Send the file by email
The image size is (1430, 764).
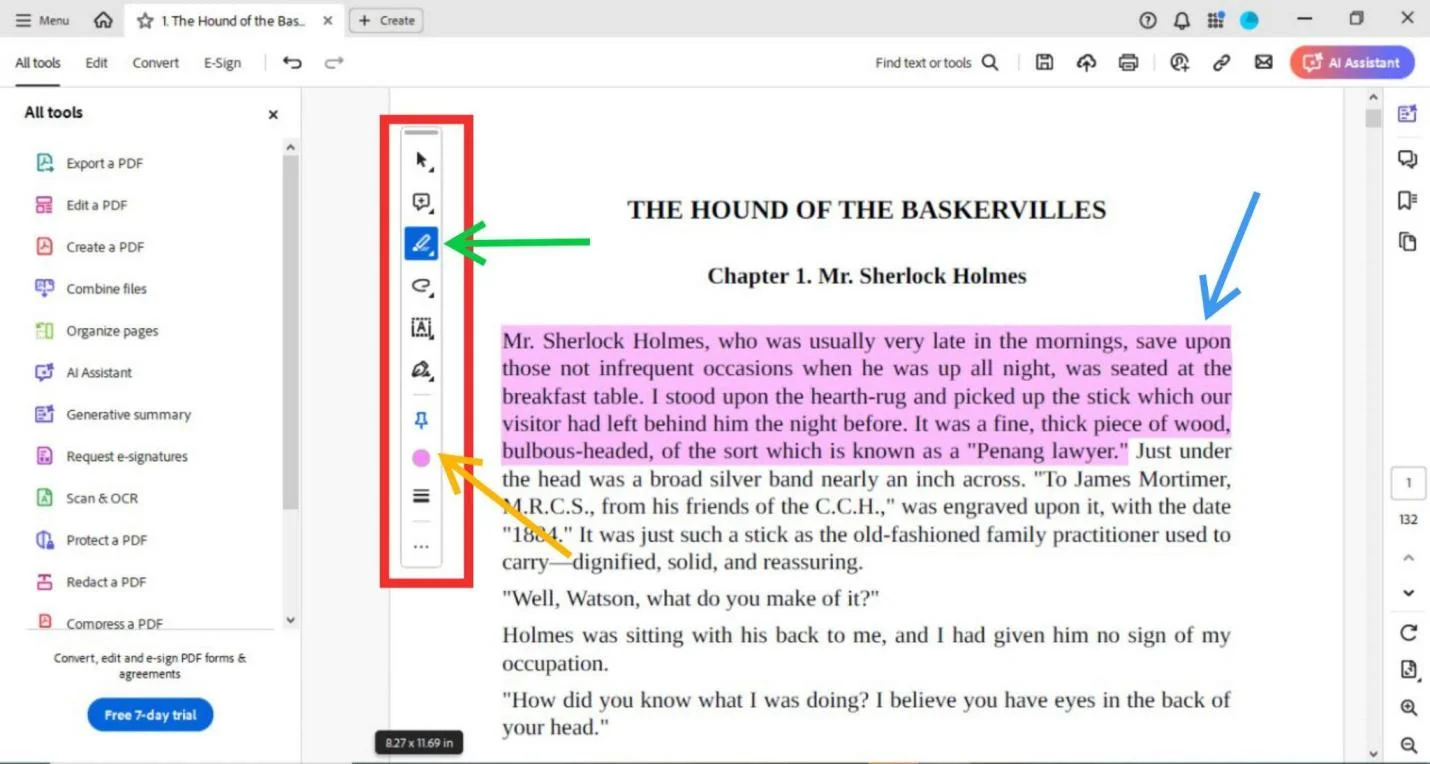(1264, 63)
